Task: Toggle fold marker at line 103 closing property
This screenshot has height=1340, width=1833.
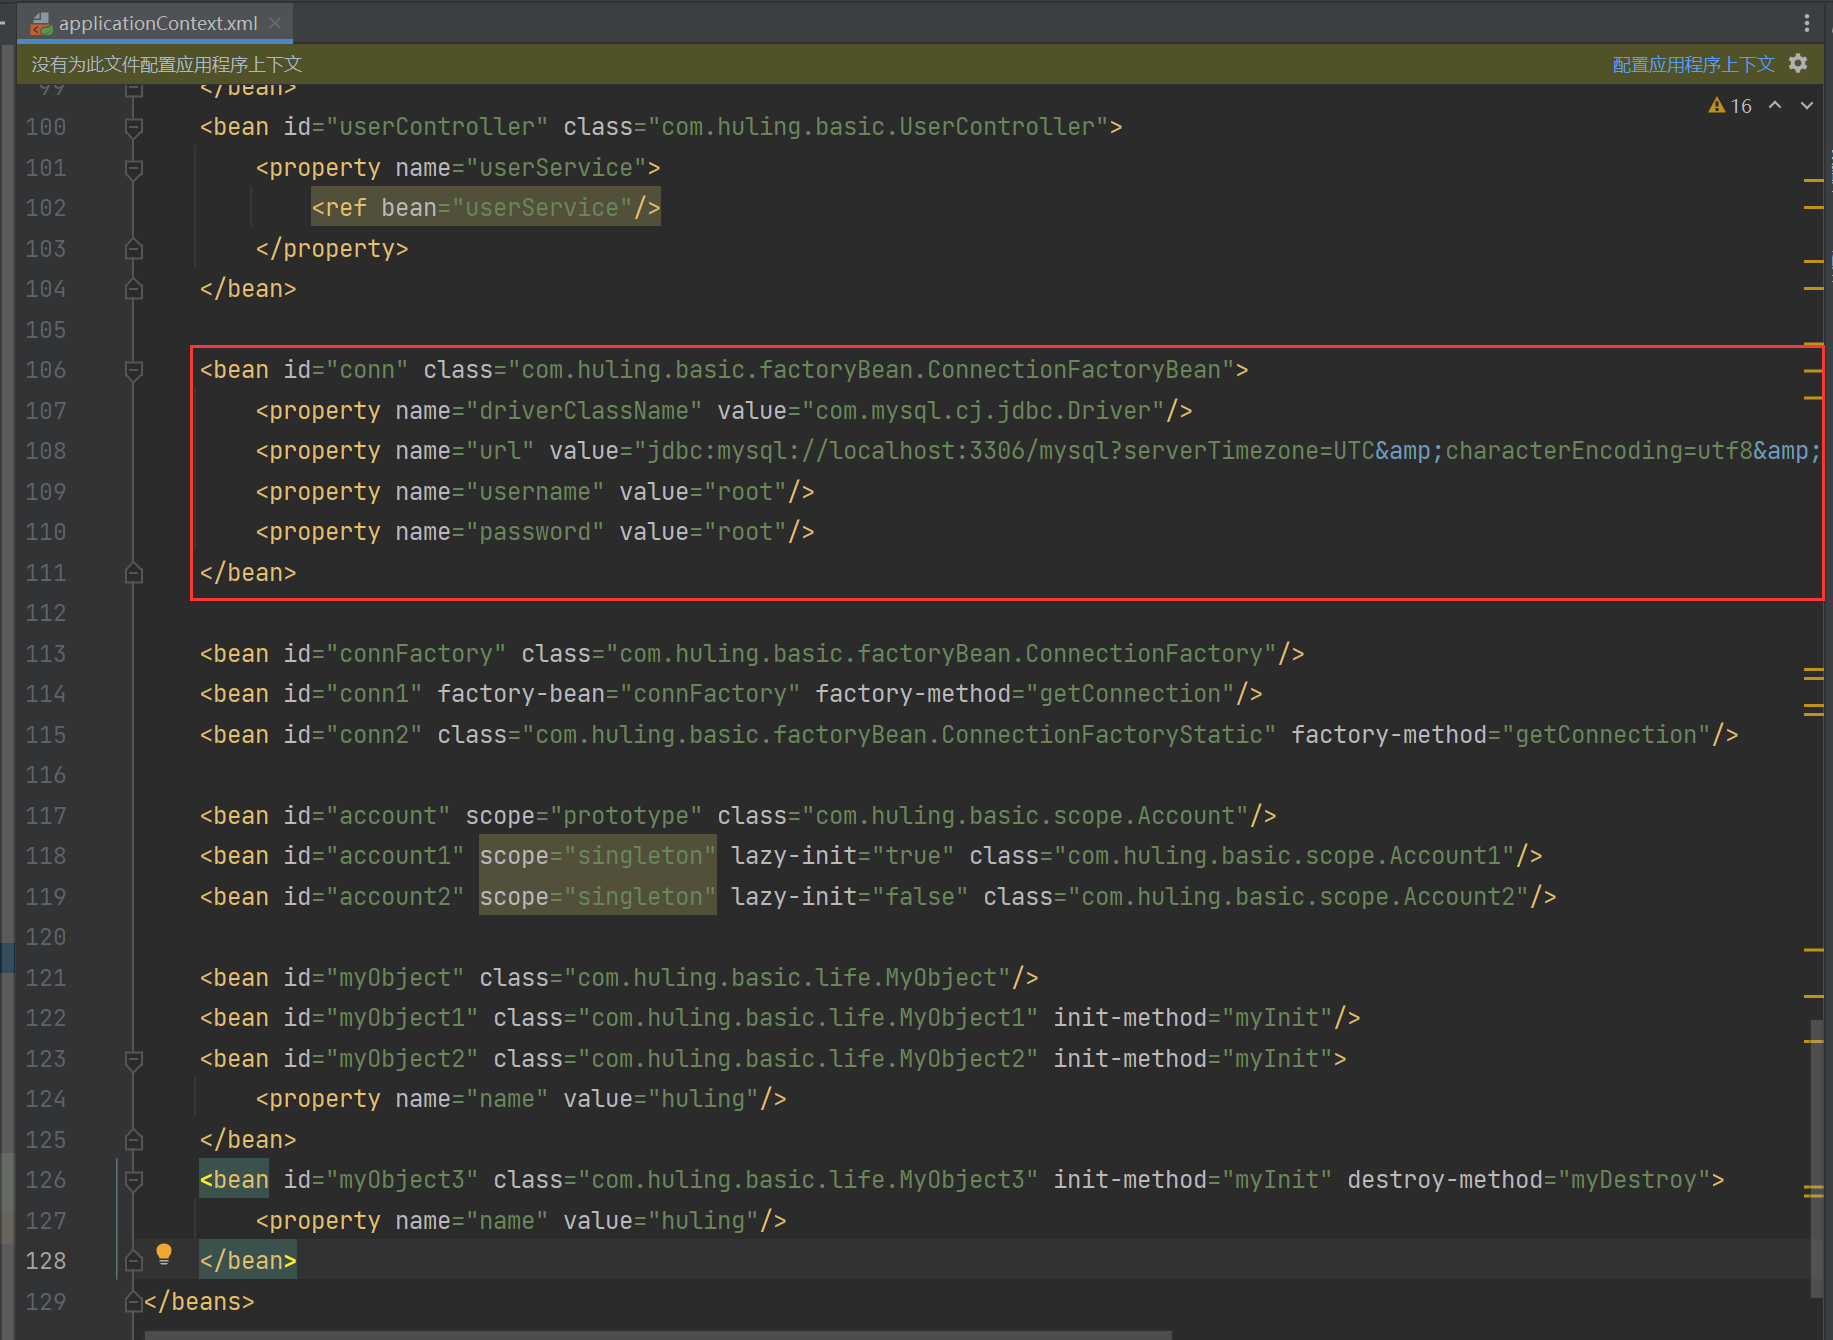Action: (133, 249)
